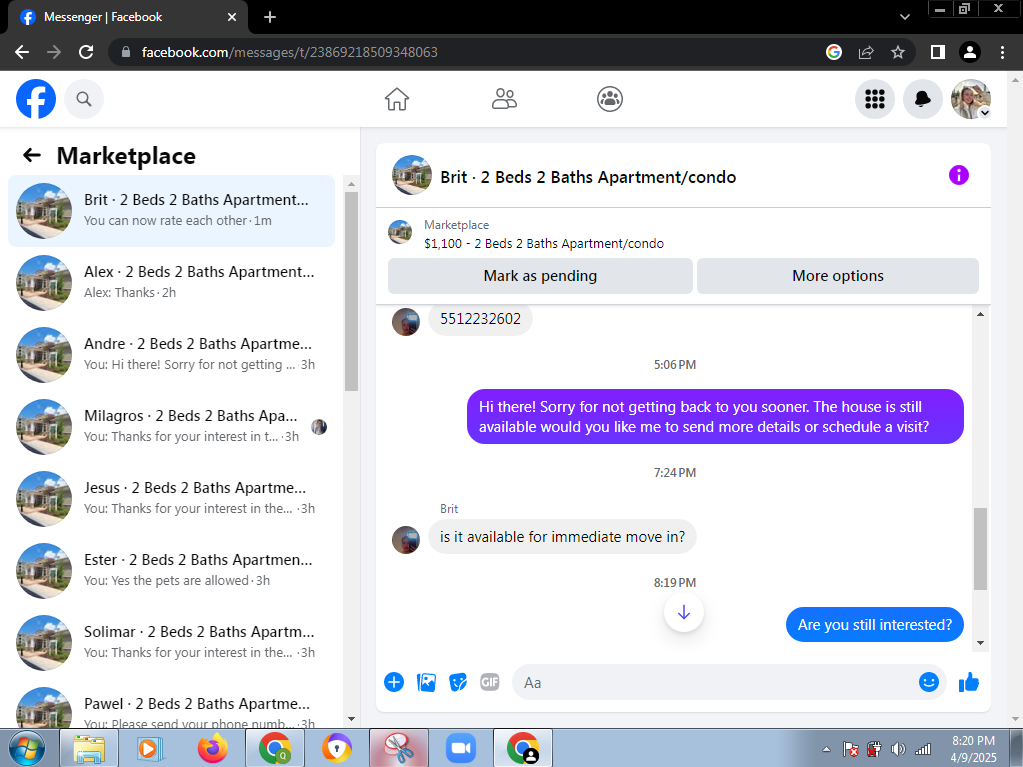Open Zoom from the taskbar
The image size is (1023, 767).
click(x=461, y=748)
